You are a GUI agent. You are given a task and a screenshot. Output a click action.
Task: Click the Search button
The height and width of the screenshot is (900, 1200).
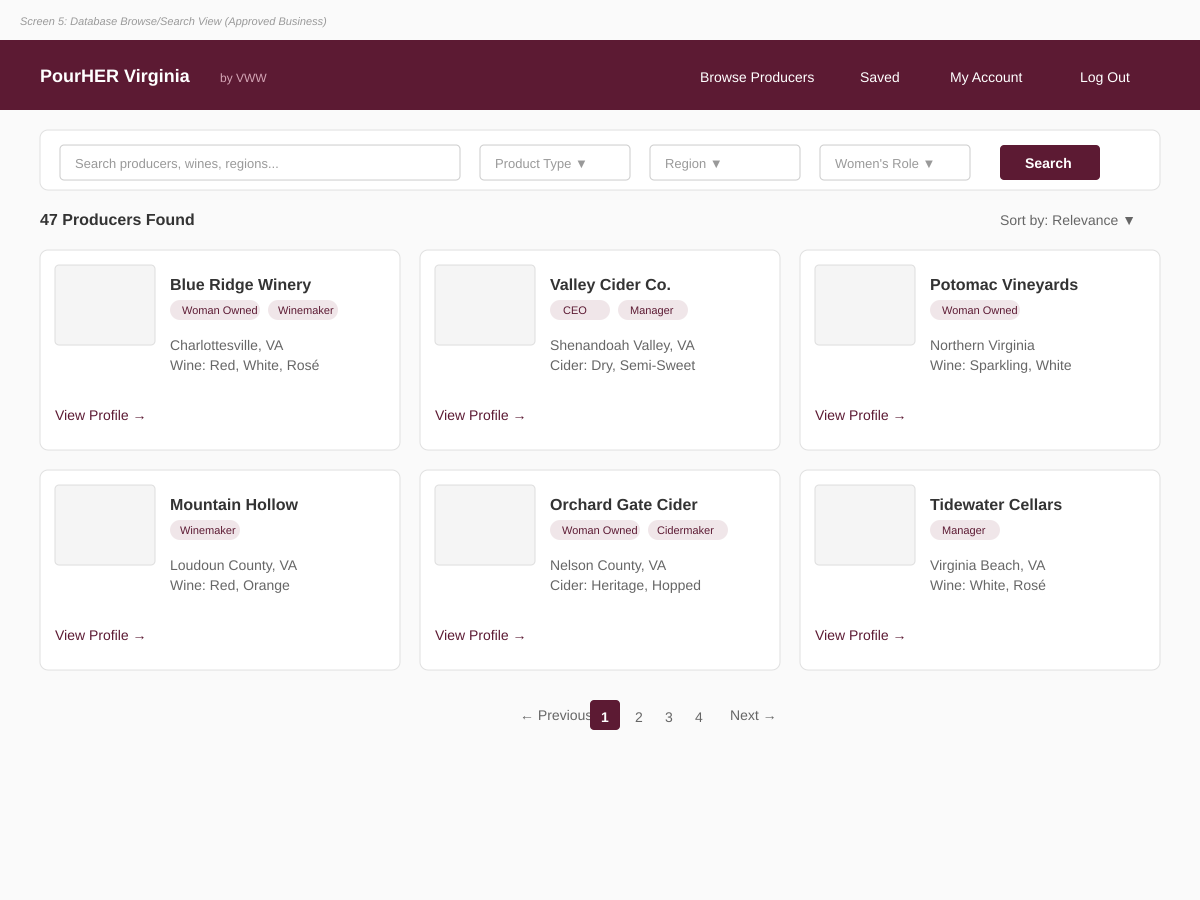(1050, 163)
